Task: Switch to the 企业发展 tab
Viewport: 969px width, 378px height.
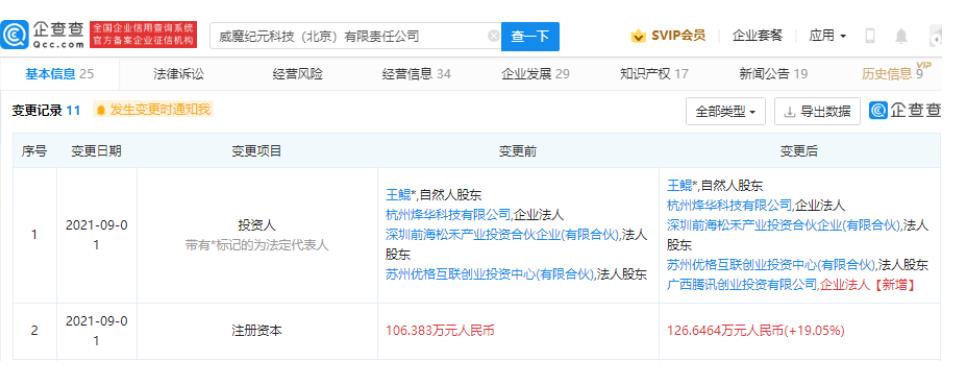Action: point(535,74)
